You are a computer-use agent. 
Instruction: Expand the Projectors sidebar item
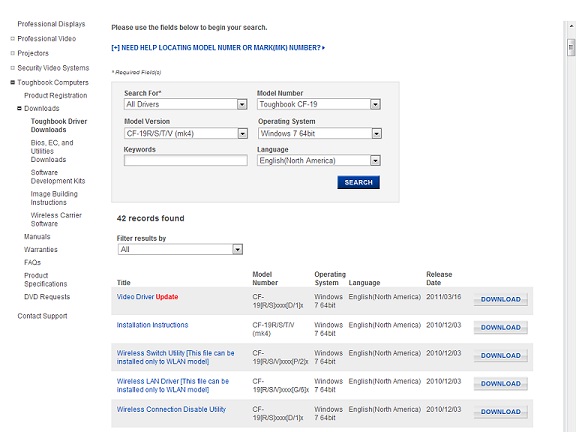coord(12,53)
